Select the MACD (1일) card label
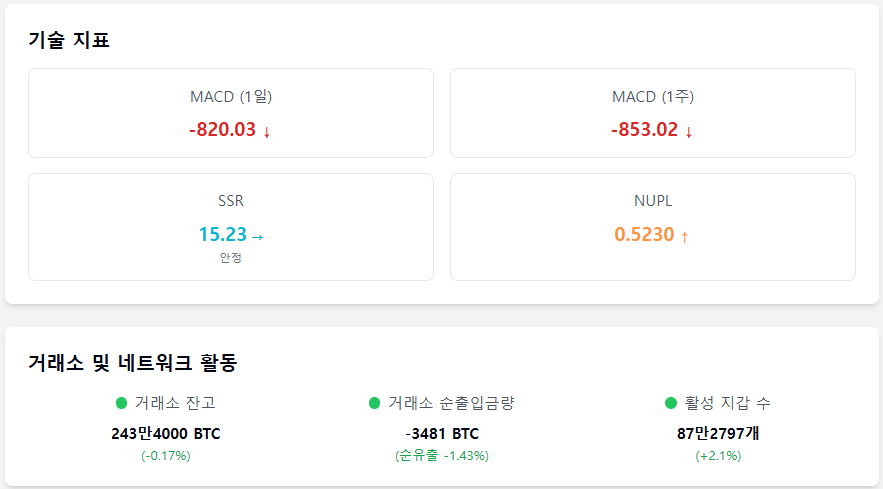 pos(231,97)
